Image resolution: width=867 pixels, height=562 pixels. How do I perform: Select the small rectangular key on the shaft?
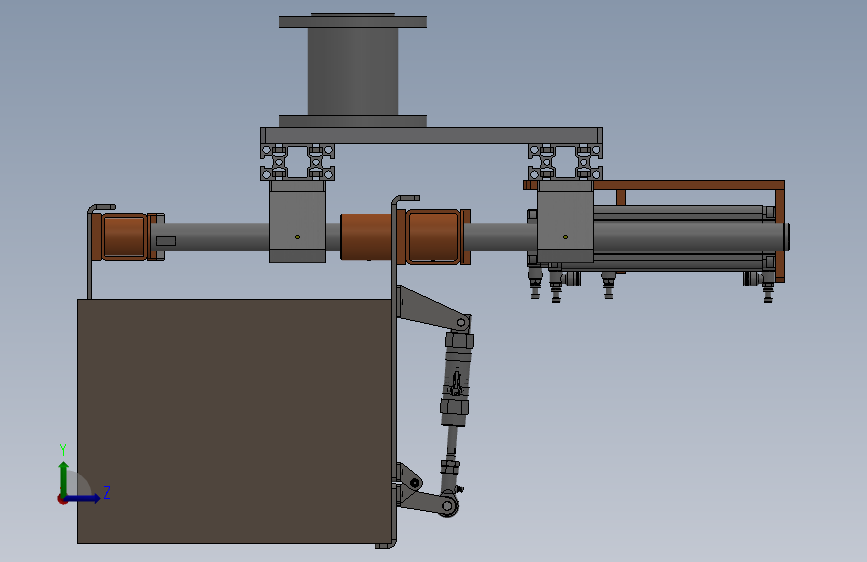coord(166,241)
